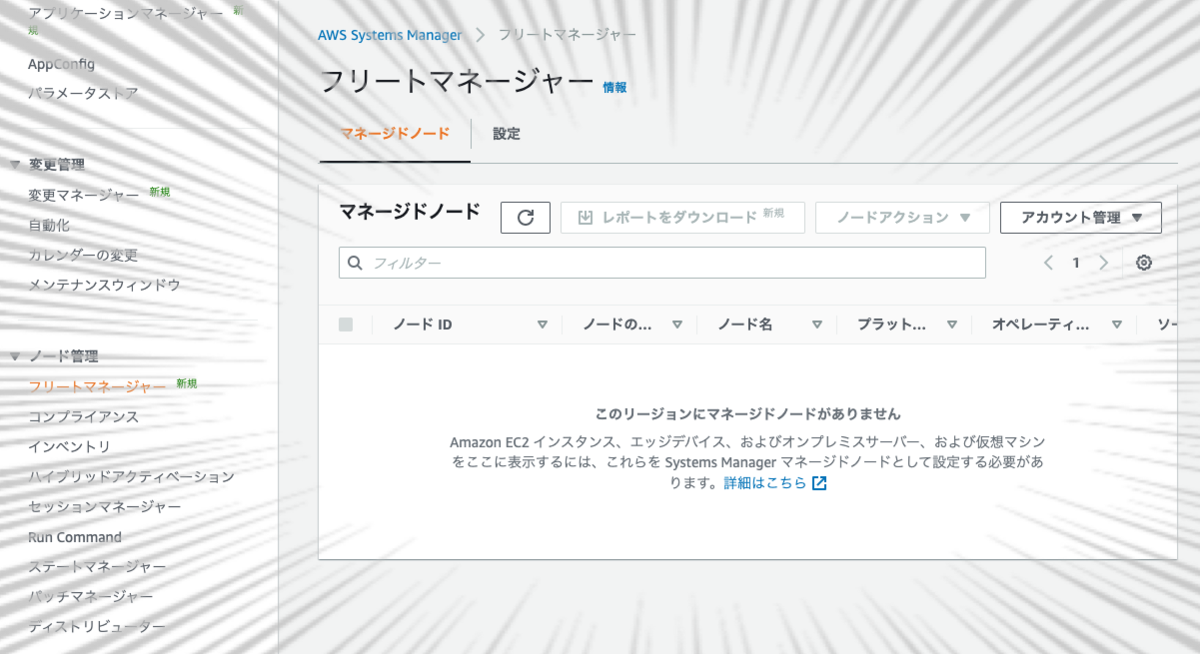This screenshot has width=1200, height=654.
Task: Open 自動化 in sidebar
Action: point(49,225)
